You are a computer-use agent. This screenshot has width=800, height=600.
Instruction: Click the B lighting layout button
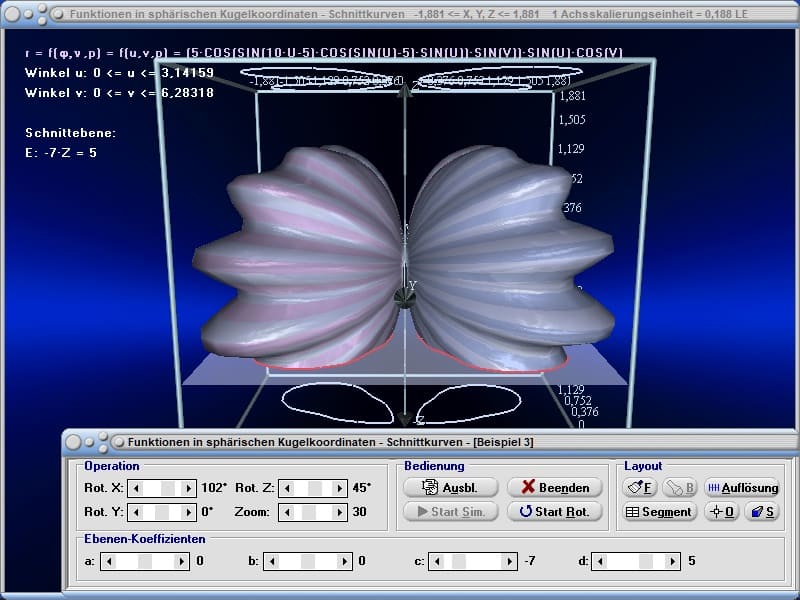(680, 487)
